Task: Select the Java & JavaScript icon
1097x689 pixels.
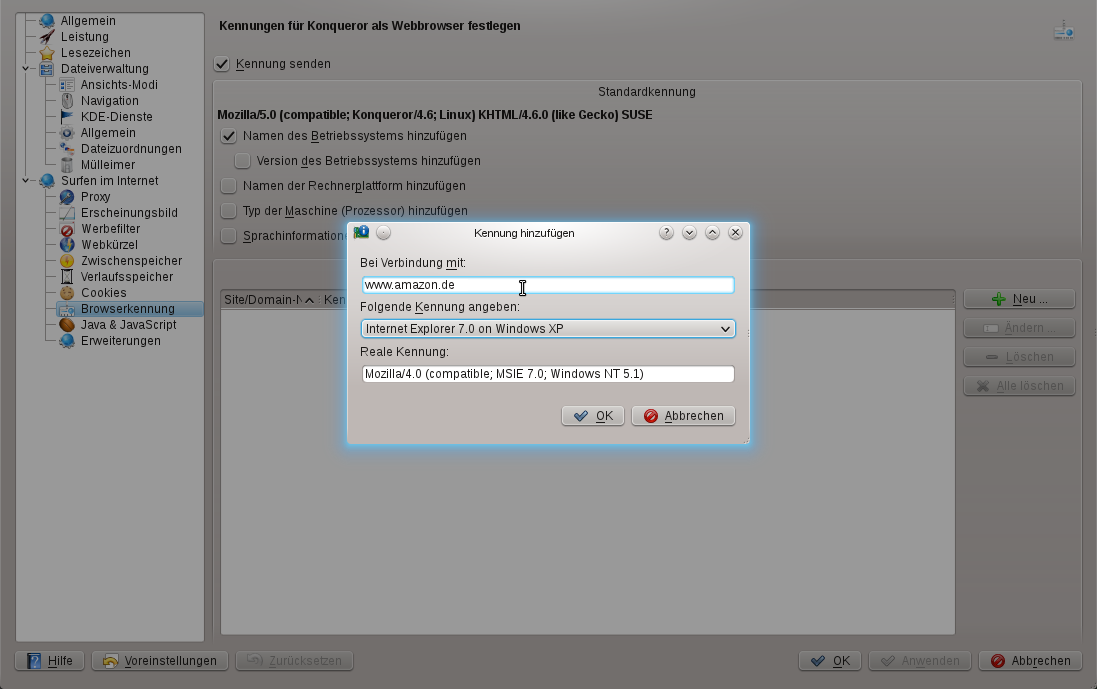Action: point(67,325)
